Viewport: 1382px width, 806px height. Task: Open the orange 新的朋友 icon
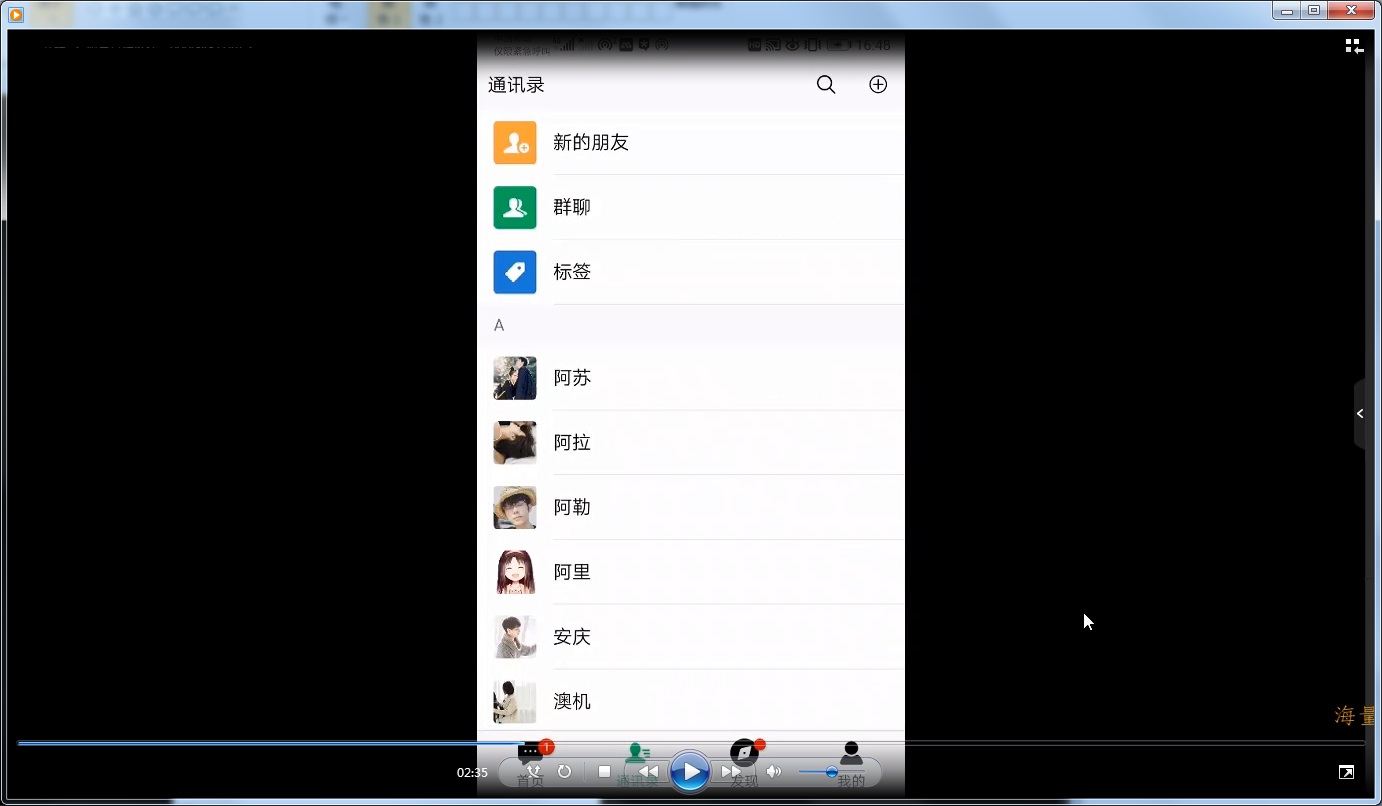click(515, 143)
